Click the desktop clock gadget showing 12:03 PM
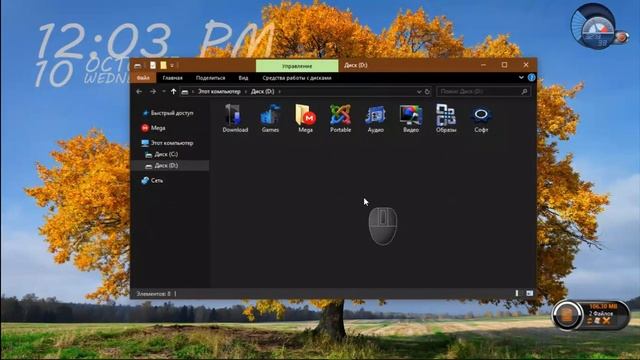 tap(155, 52)
